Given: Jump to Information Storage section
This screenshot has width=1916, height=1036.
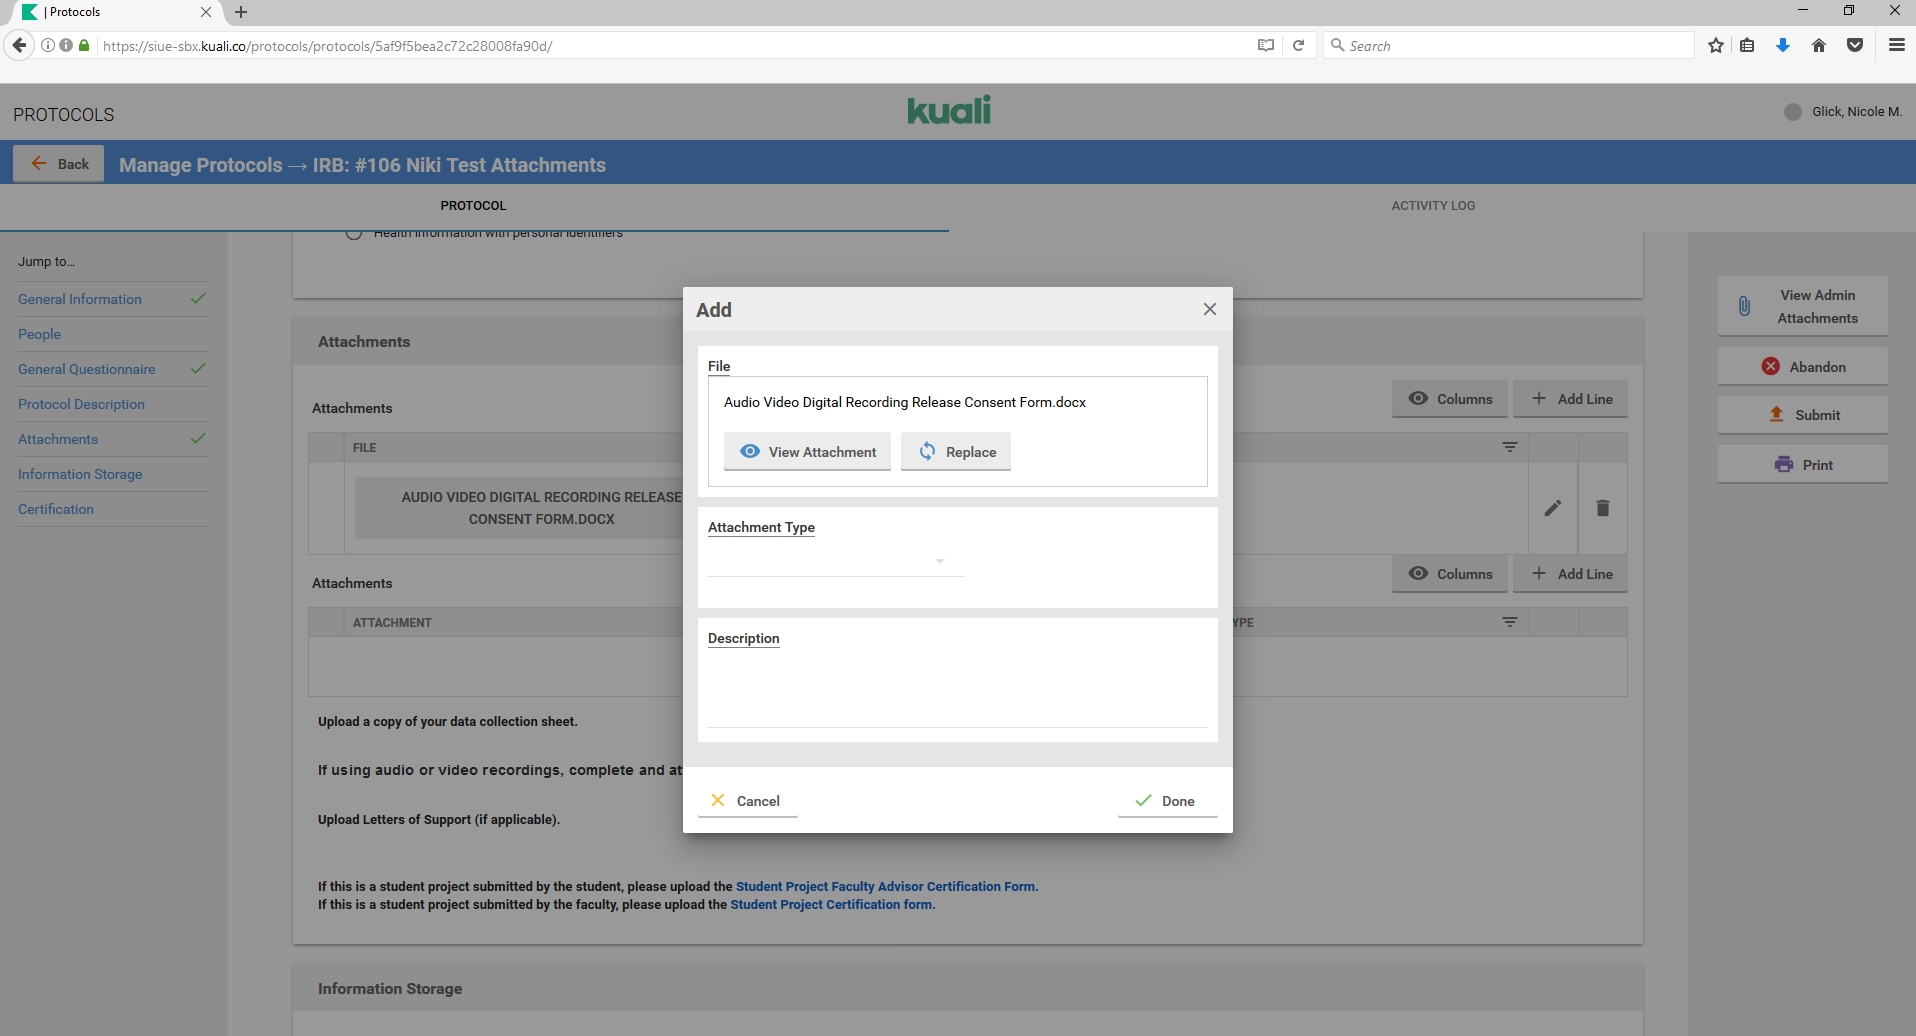Looking at the screenshot, I should tap(80, 474).
